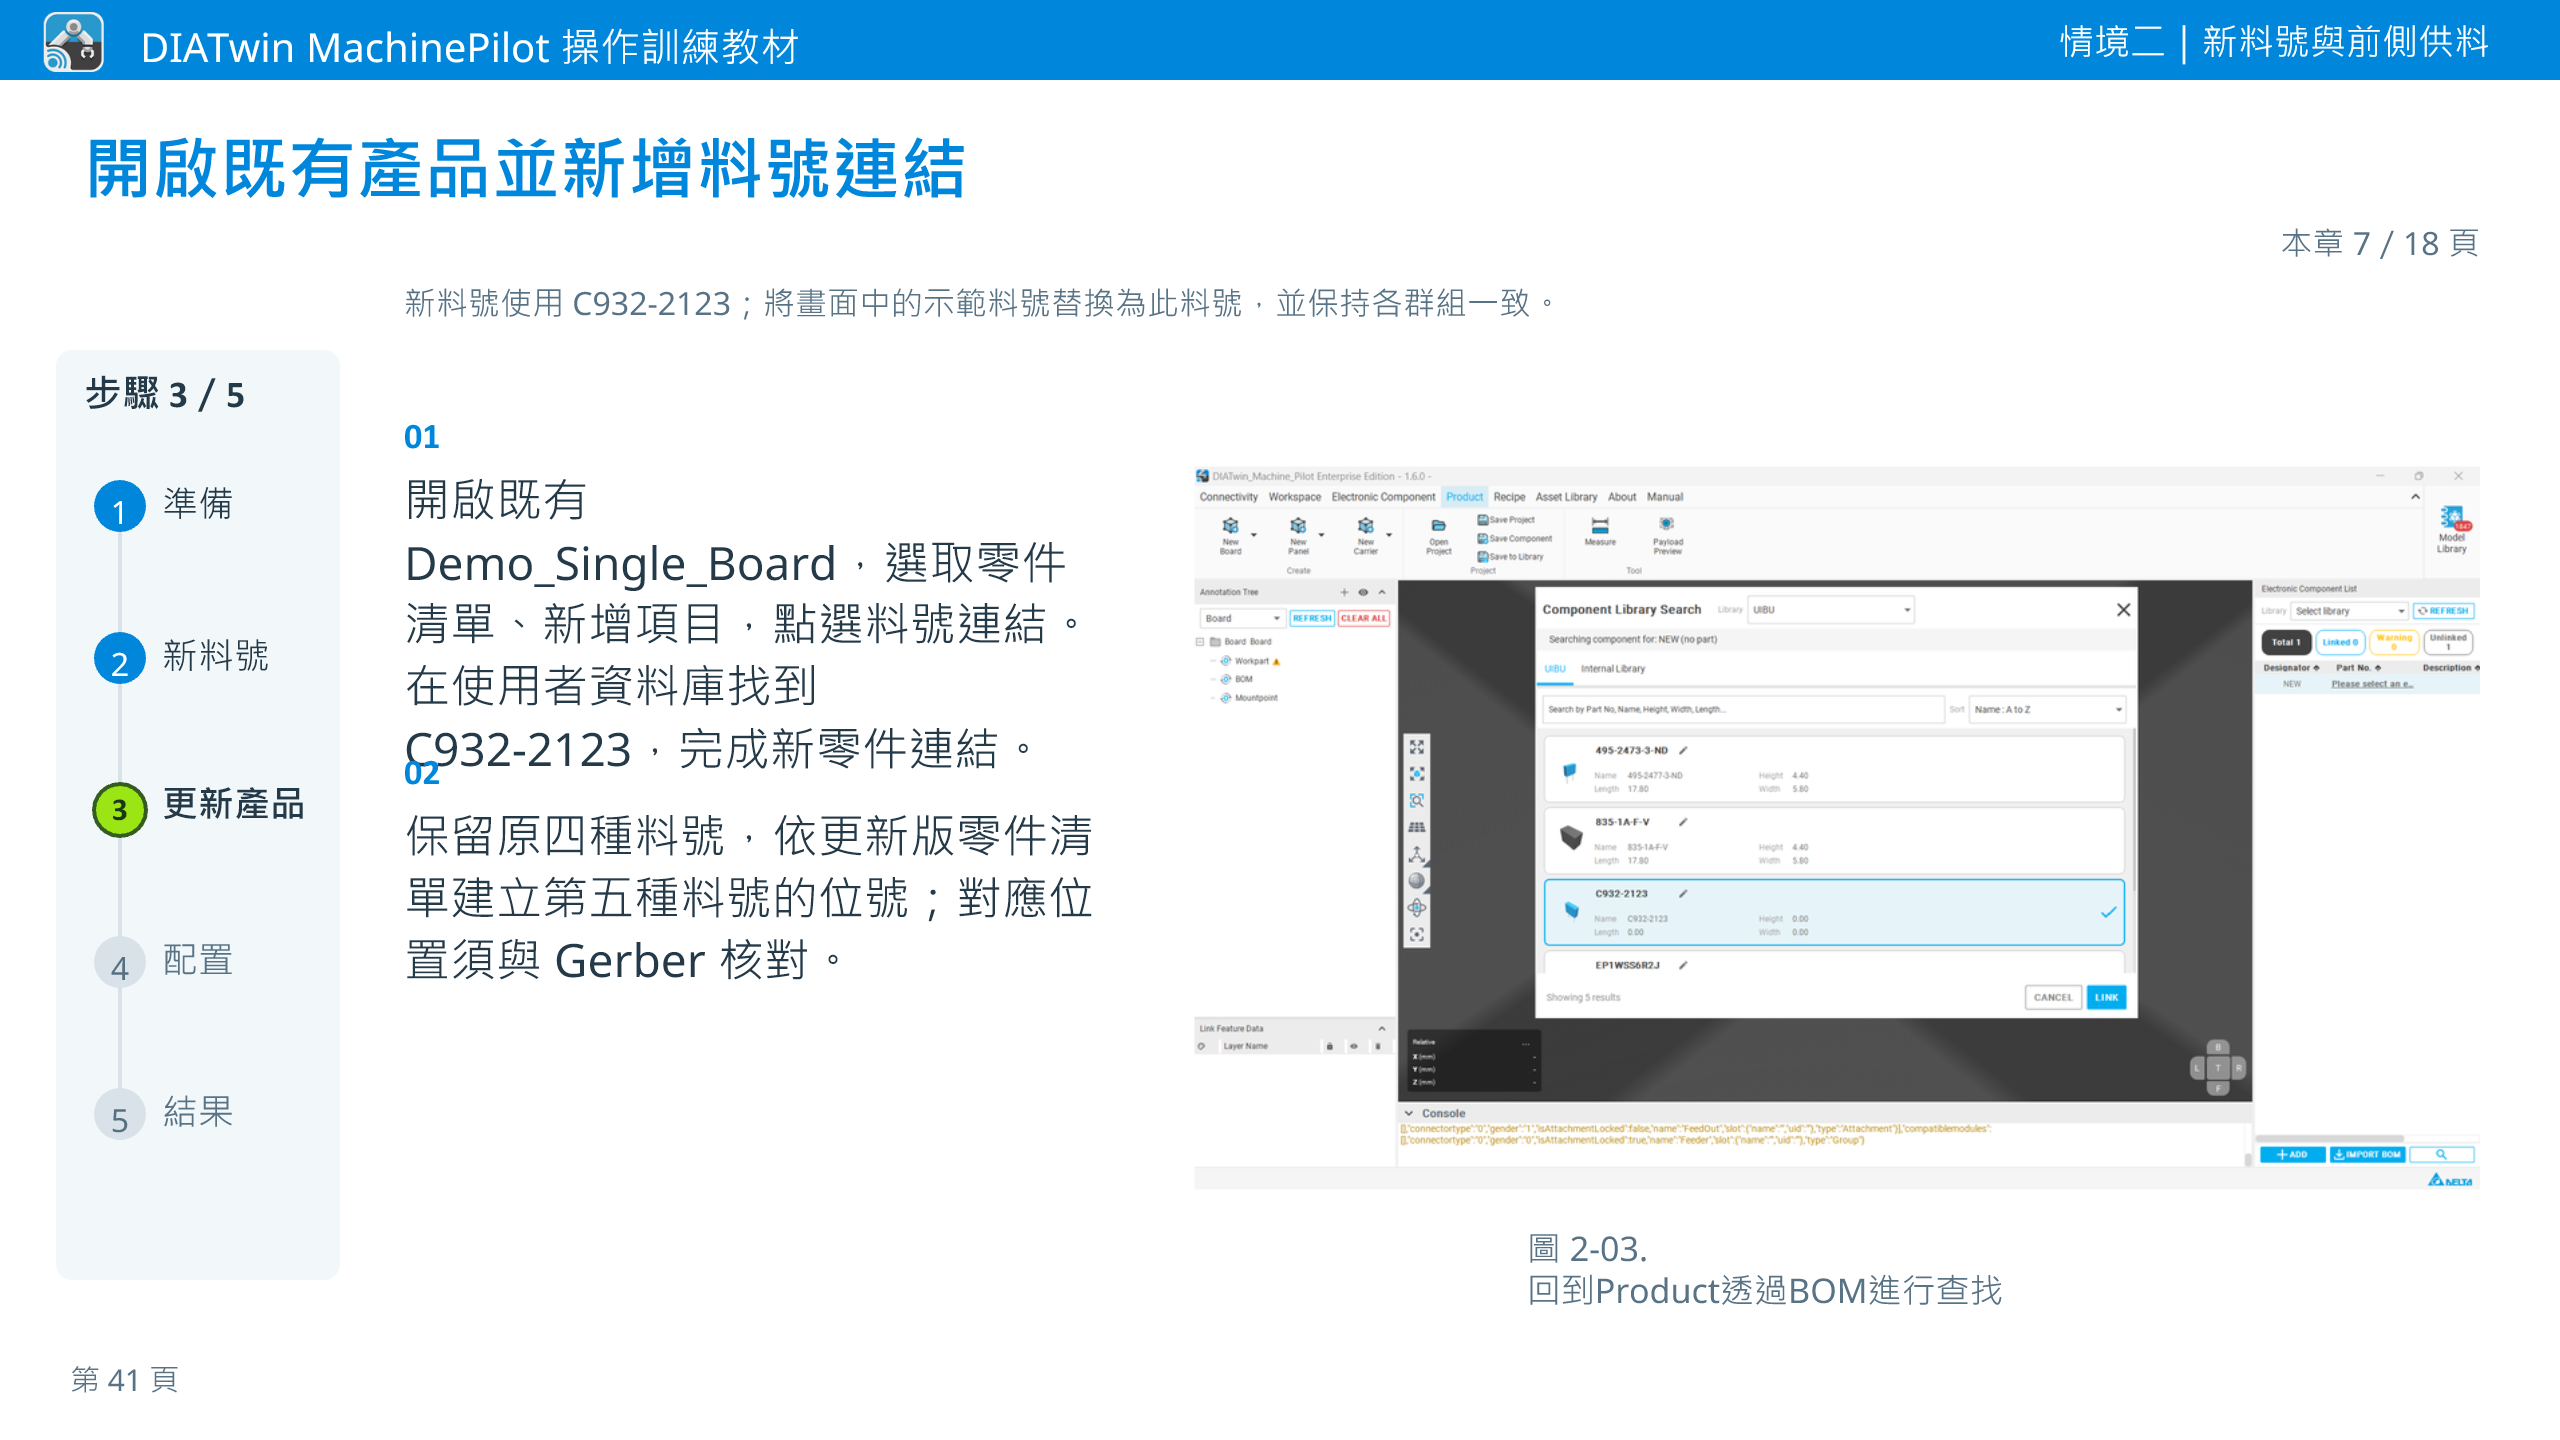This screenshot has height=1440, width=2560.
Task: Open the New Panel dropdown arrow
Action: pos(1321,535)
